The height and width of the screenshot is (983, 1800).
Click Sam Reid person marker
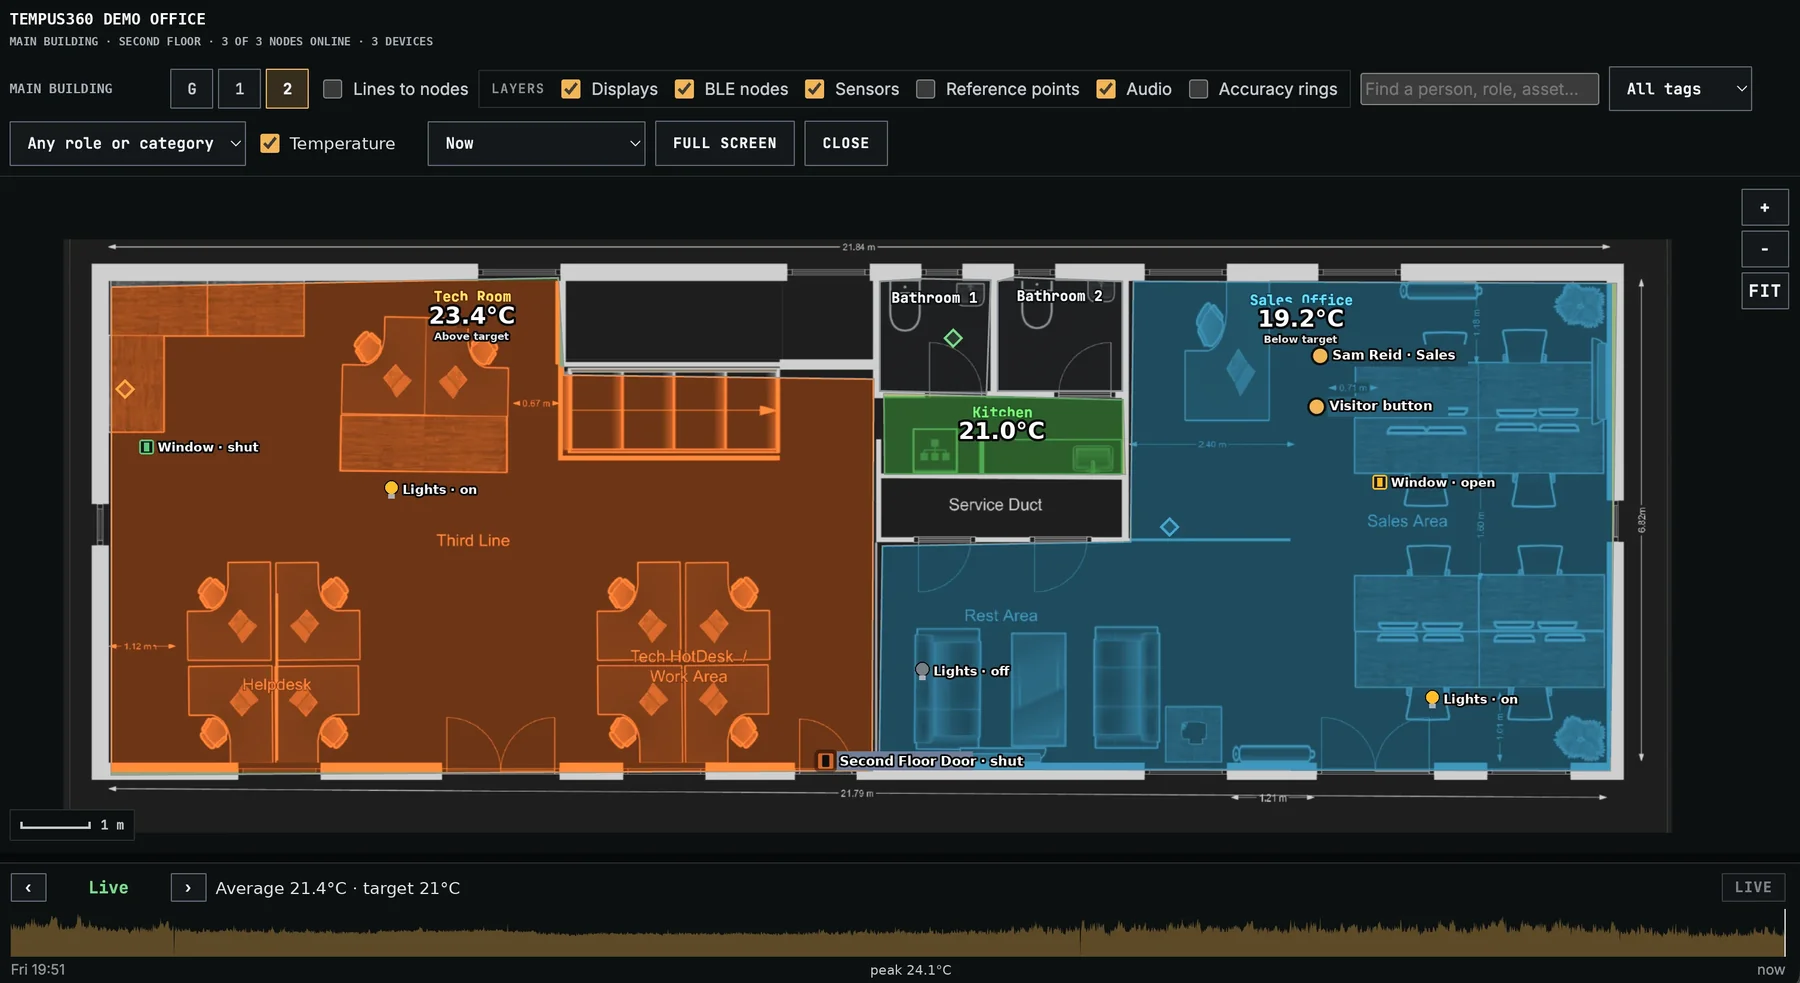coord(1320,355)
